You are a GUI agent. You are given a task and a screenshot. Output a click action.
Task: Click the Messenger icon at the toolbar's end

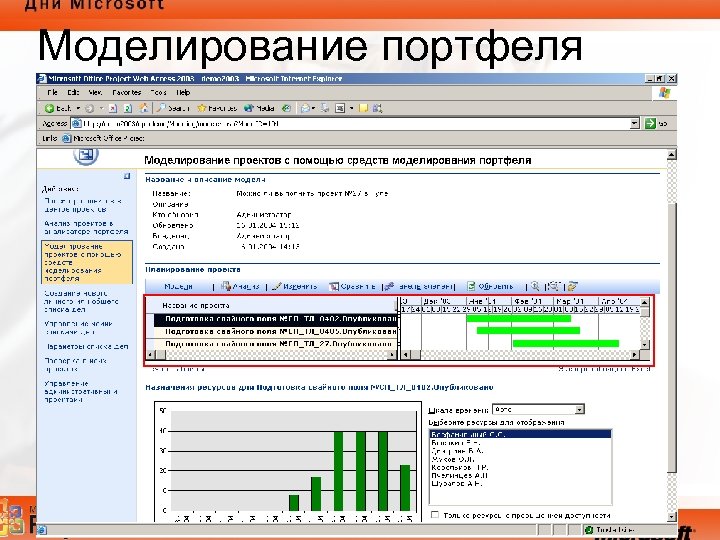pos(377,108)
